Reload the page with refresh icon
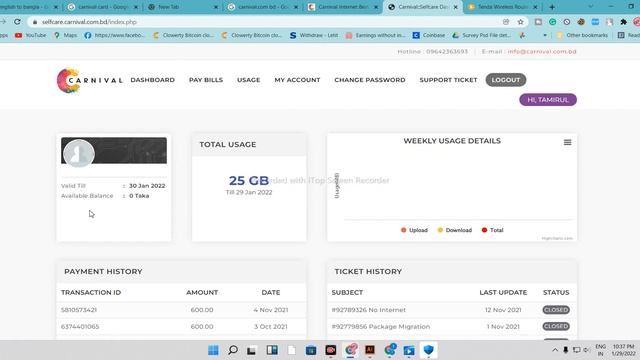The width and height of the screenshot is (640, 360). click(x=17, y=22)
